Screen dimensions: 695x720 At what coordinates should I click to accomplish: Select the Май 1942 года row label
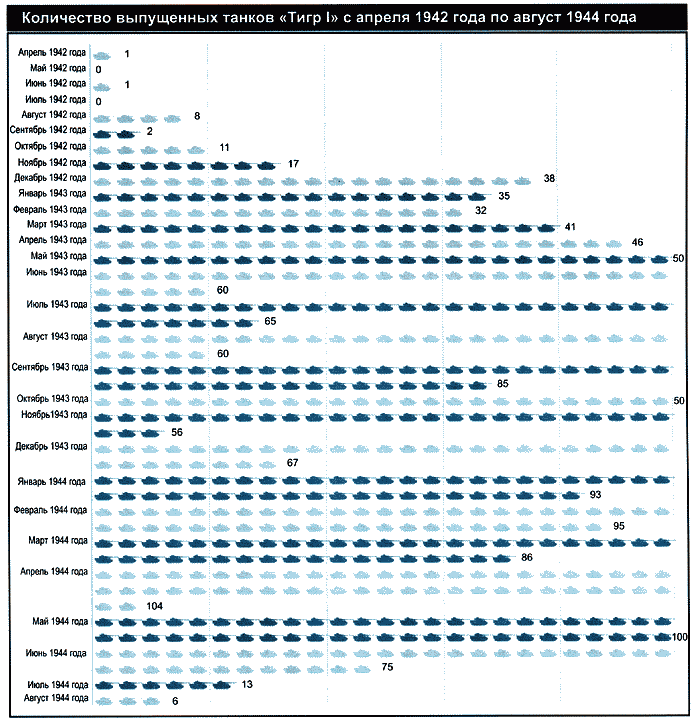[x=57, y=68]
